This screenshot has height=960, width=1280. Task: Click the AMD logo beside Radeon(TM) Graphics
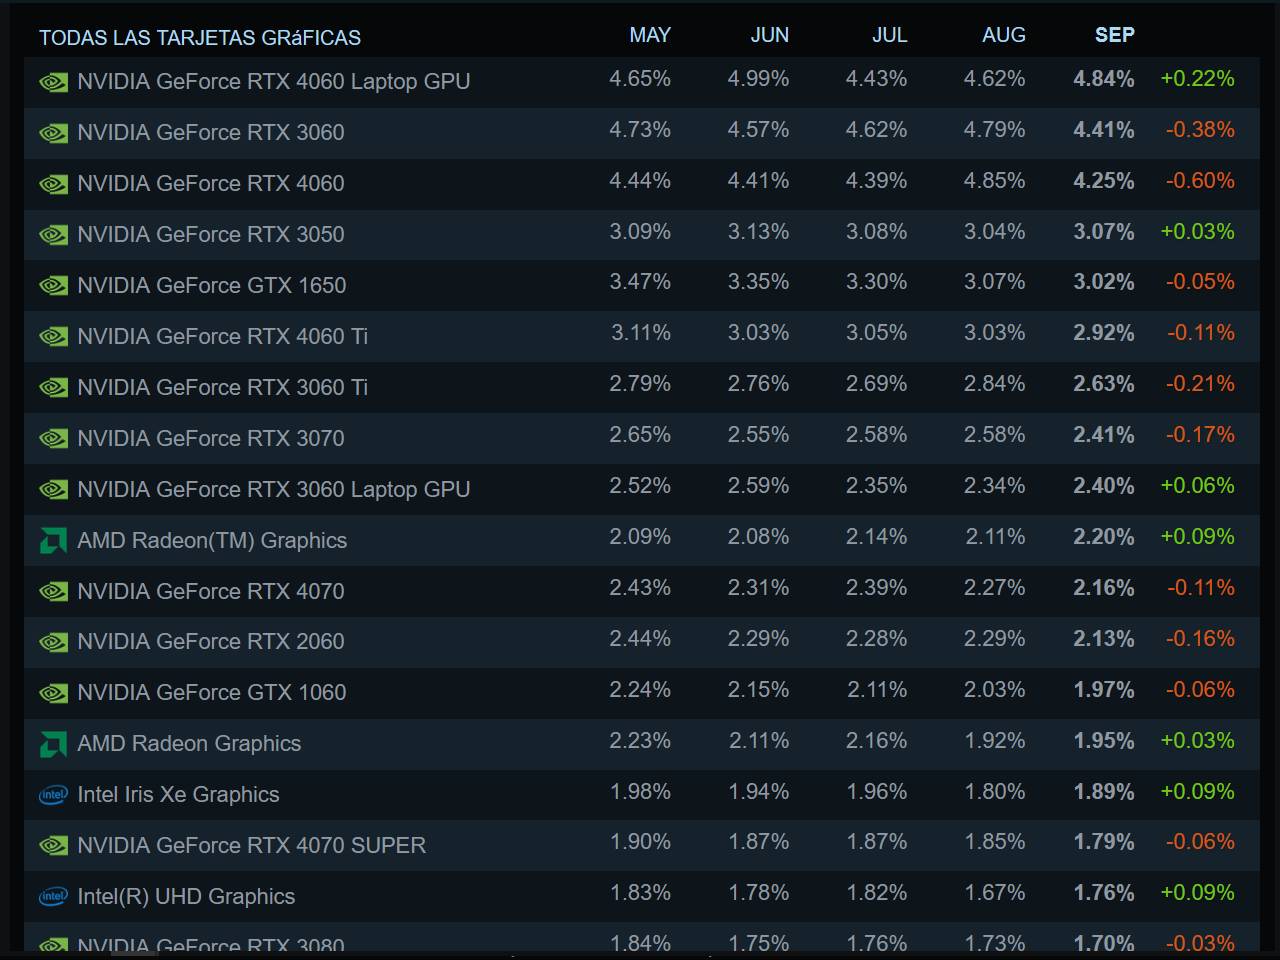(x=53, y=541)
